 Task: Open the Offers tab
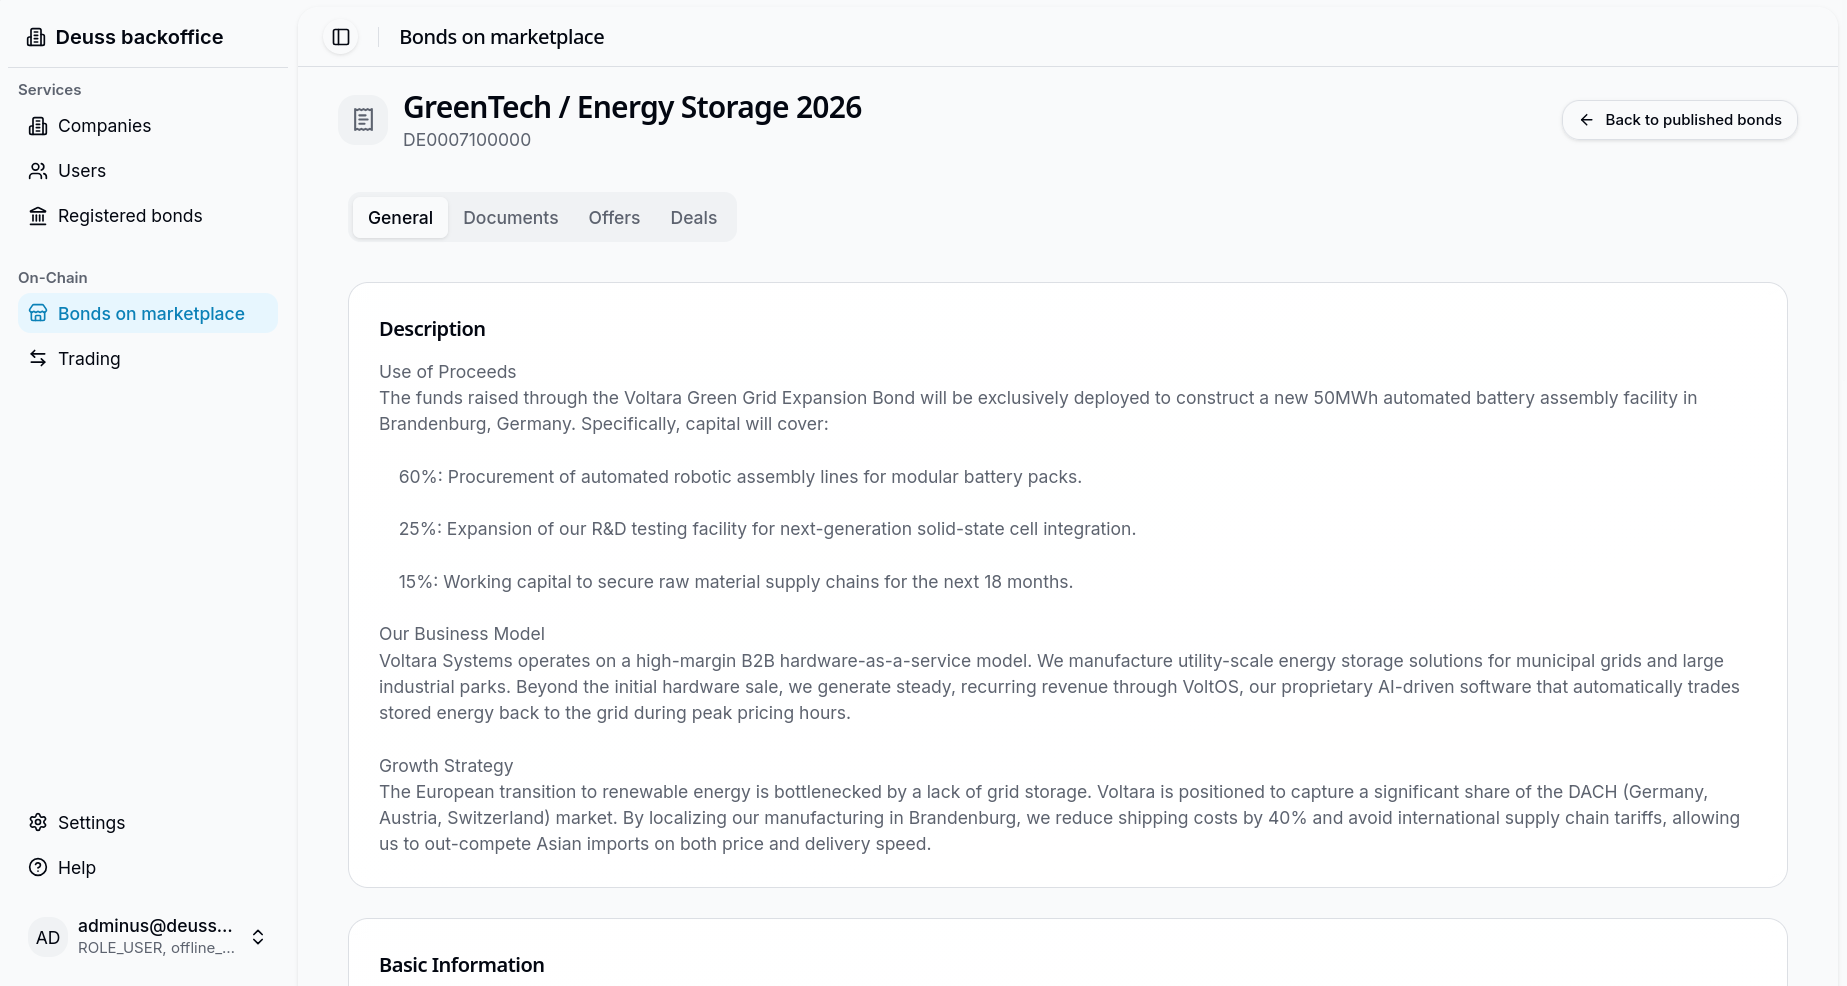[614, 218]
